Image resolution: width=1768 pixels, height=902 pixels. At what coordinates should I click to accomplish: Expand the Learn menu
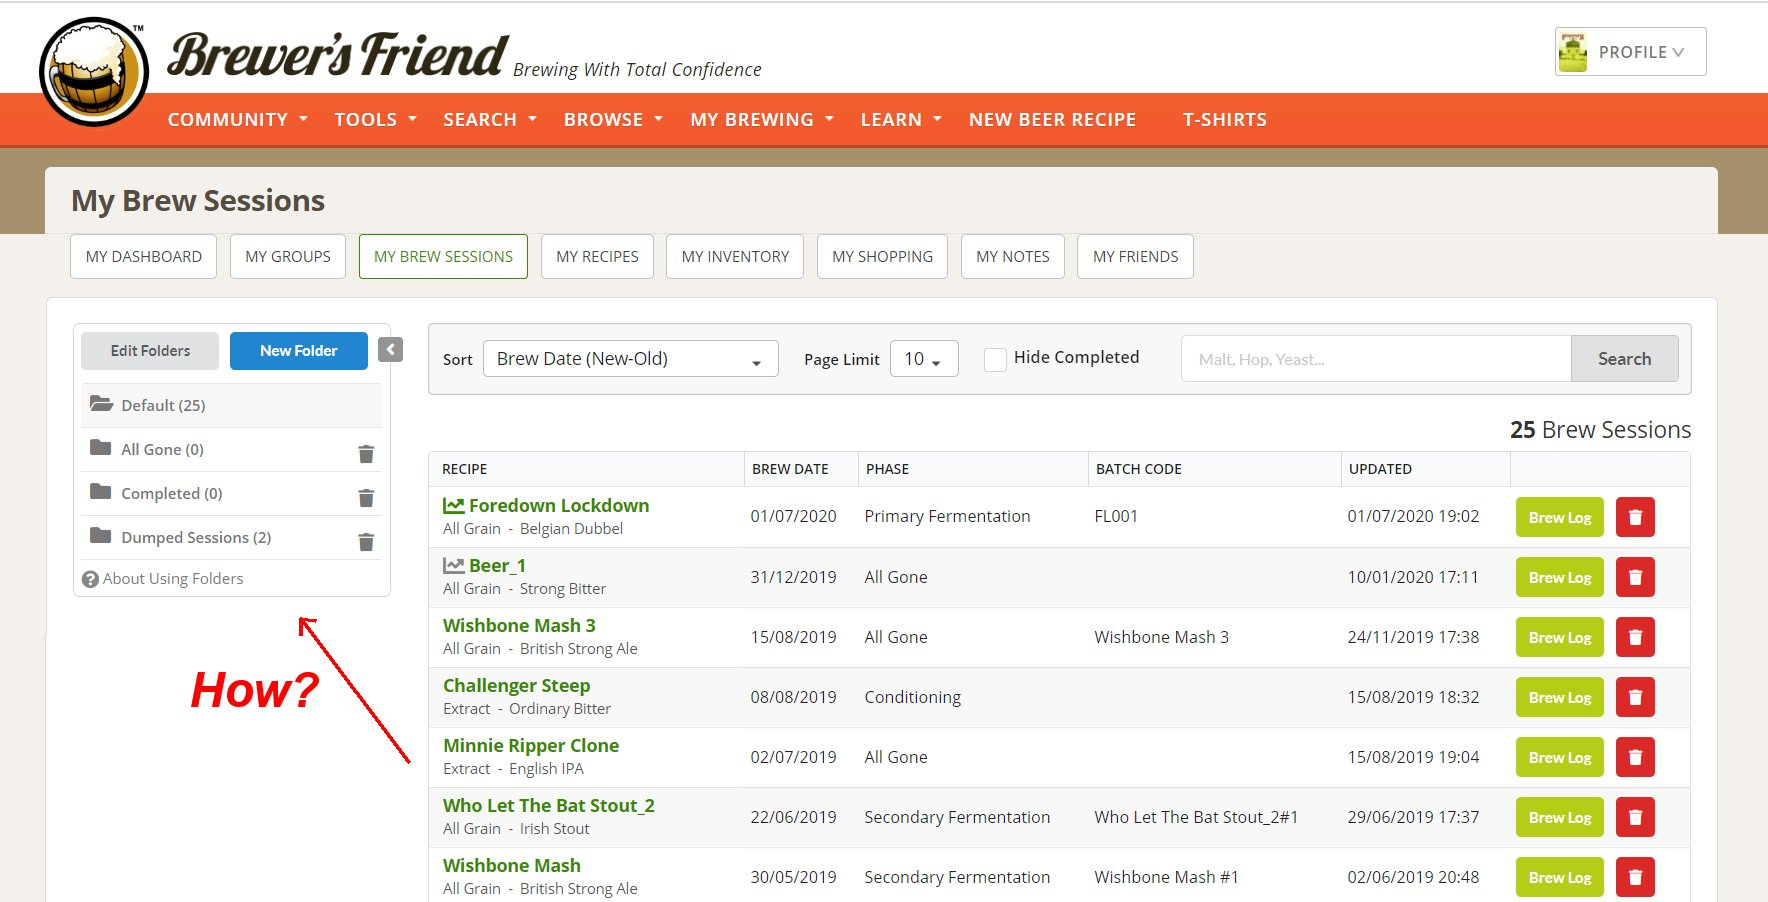901,119
